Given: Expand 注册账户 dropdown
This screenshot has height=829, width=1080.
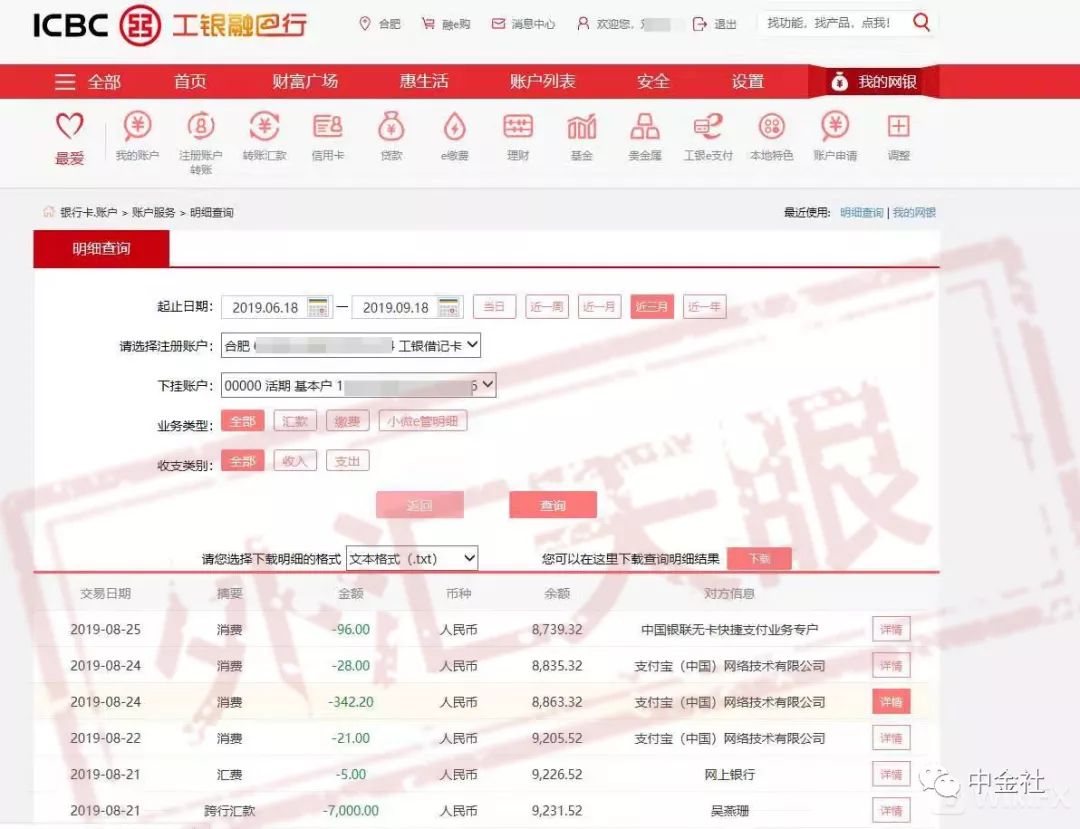Looking at the screenshot, I should [x=351, y=346].
